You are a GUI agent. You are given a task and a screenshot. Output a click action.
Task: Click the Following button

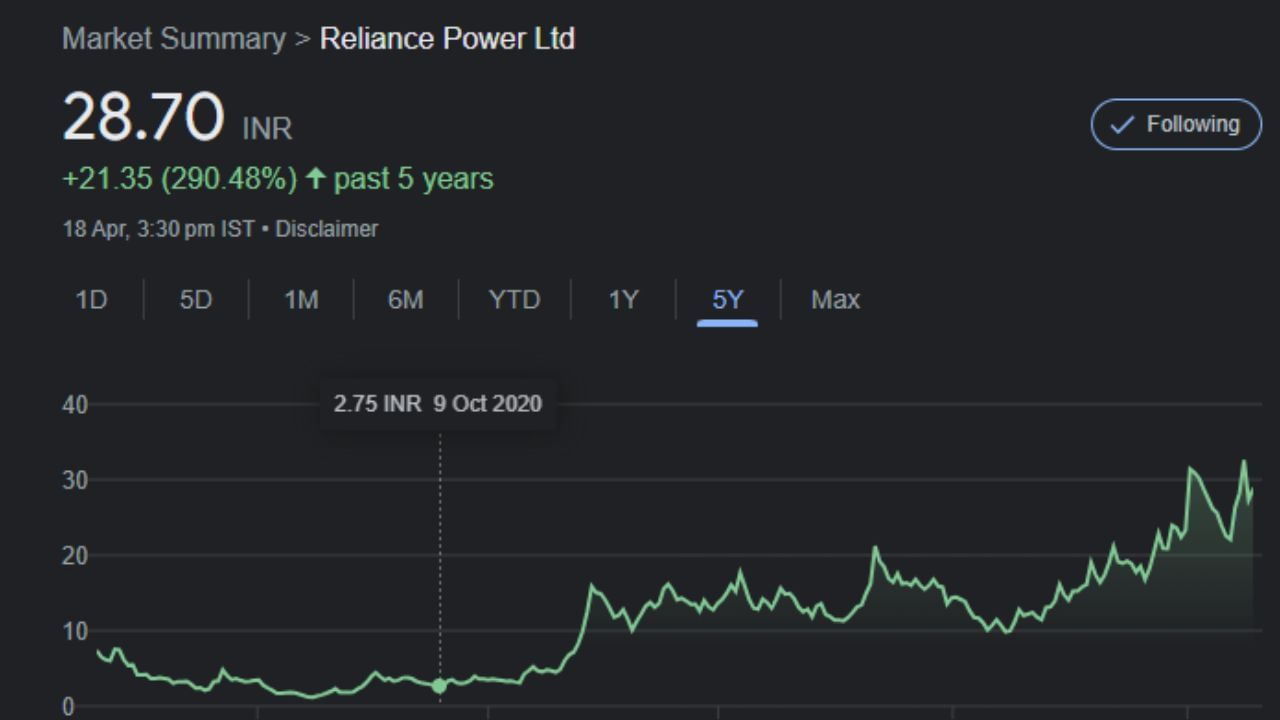[x=1176, y=124]
